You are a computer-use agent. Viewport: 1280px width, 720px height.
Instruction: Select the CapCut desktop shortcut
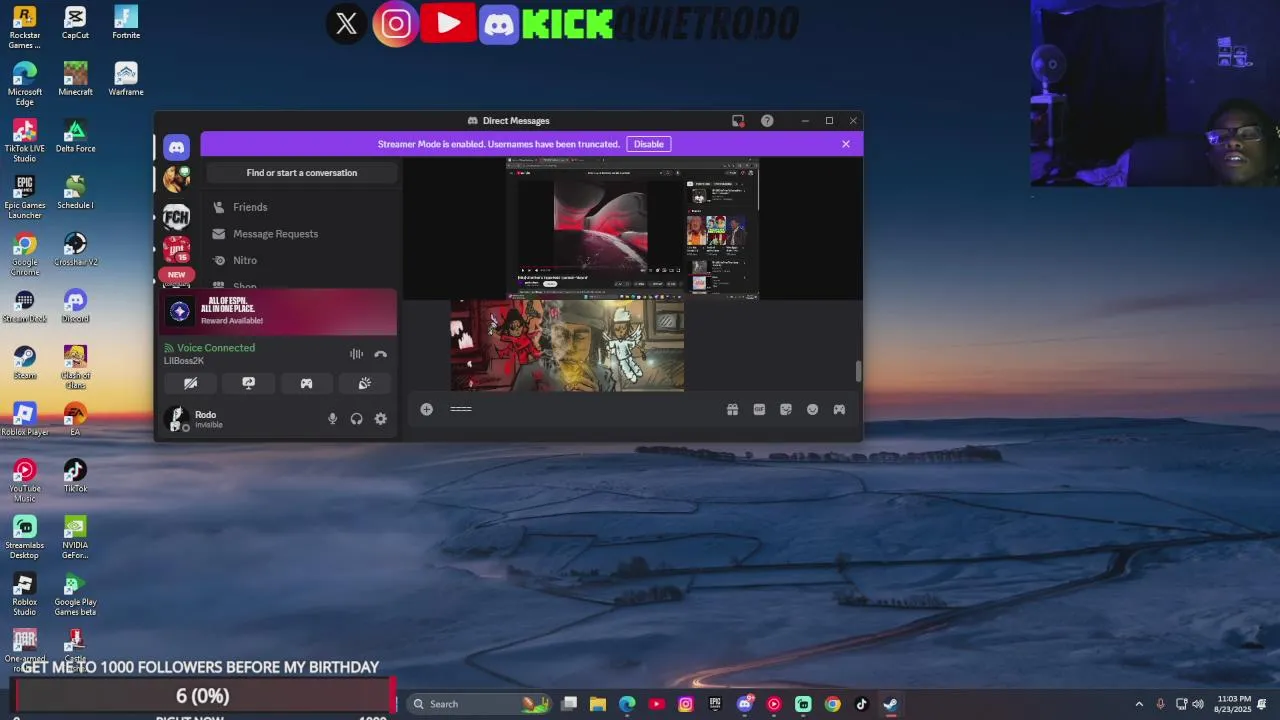(75, 23)
